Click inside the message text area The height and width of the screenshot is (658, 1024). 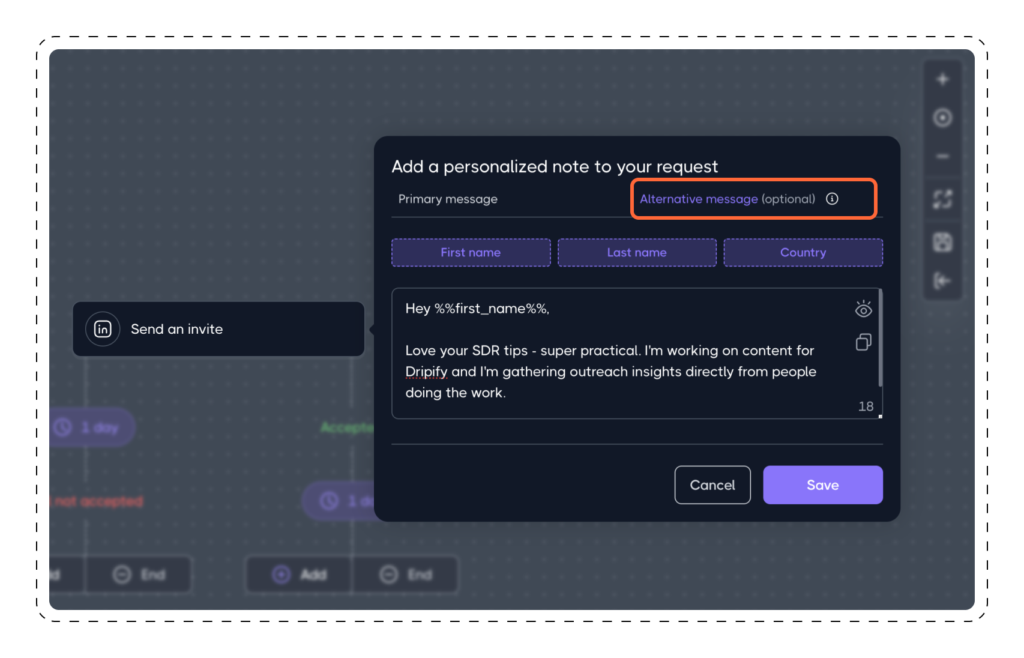(620, 360)
